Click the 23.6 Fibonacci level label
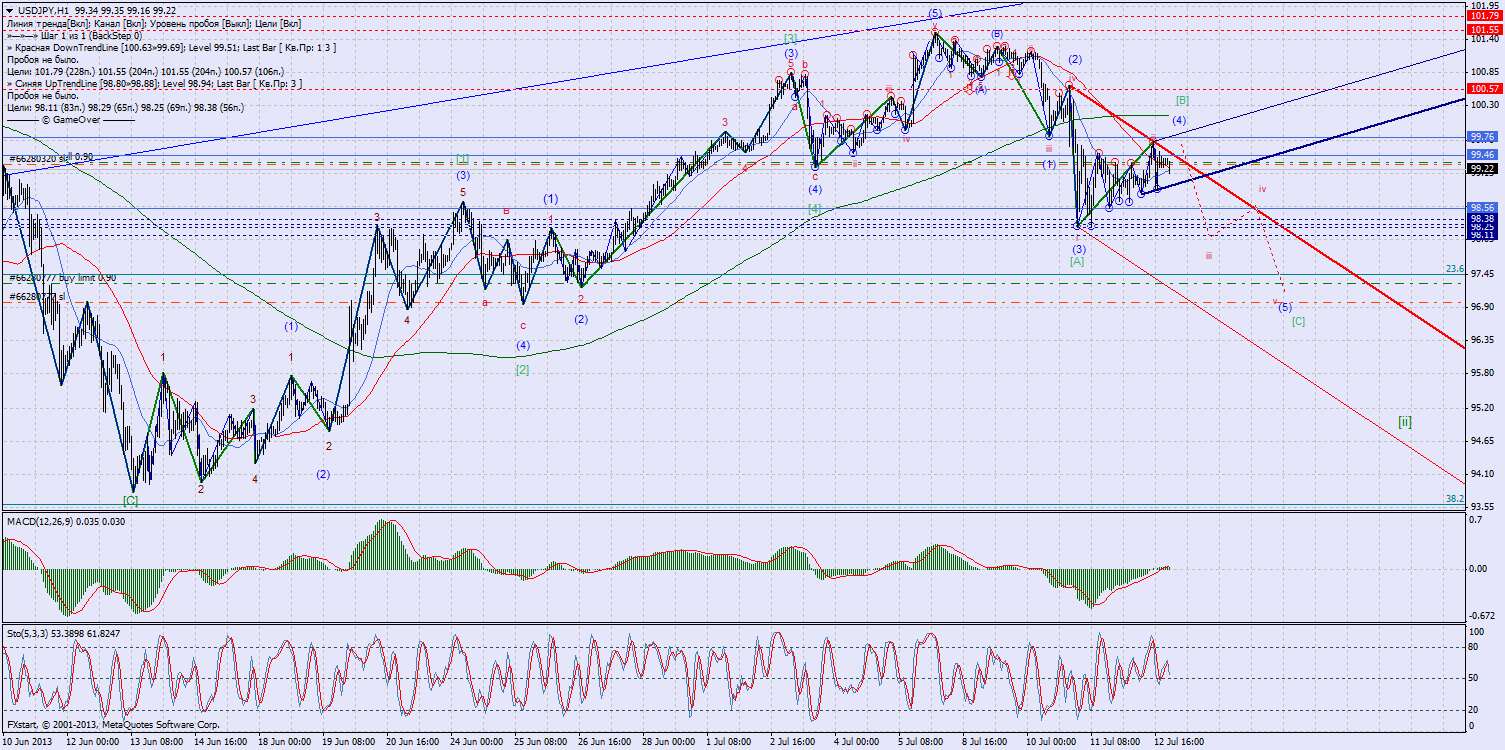Screen dimensions: 1505x750 pos(1455,269)
